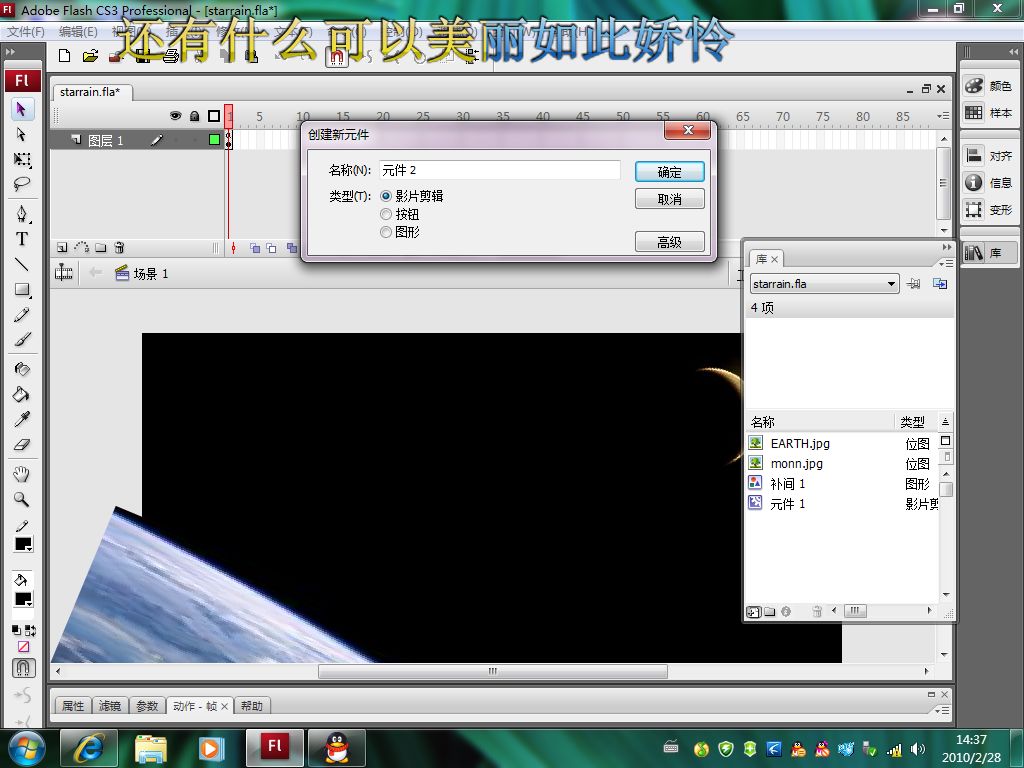Switch to the 属性 tab
The height and width of the screenshot is (768, 1024).
tap(72, 706)
